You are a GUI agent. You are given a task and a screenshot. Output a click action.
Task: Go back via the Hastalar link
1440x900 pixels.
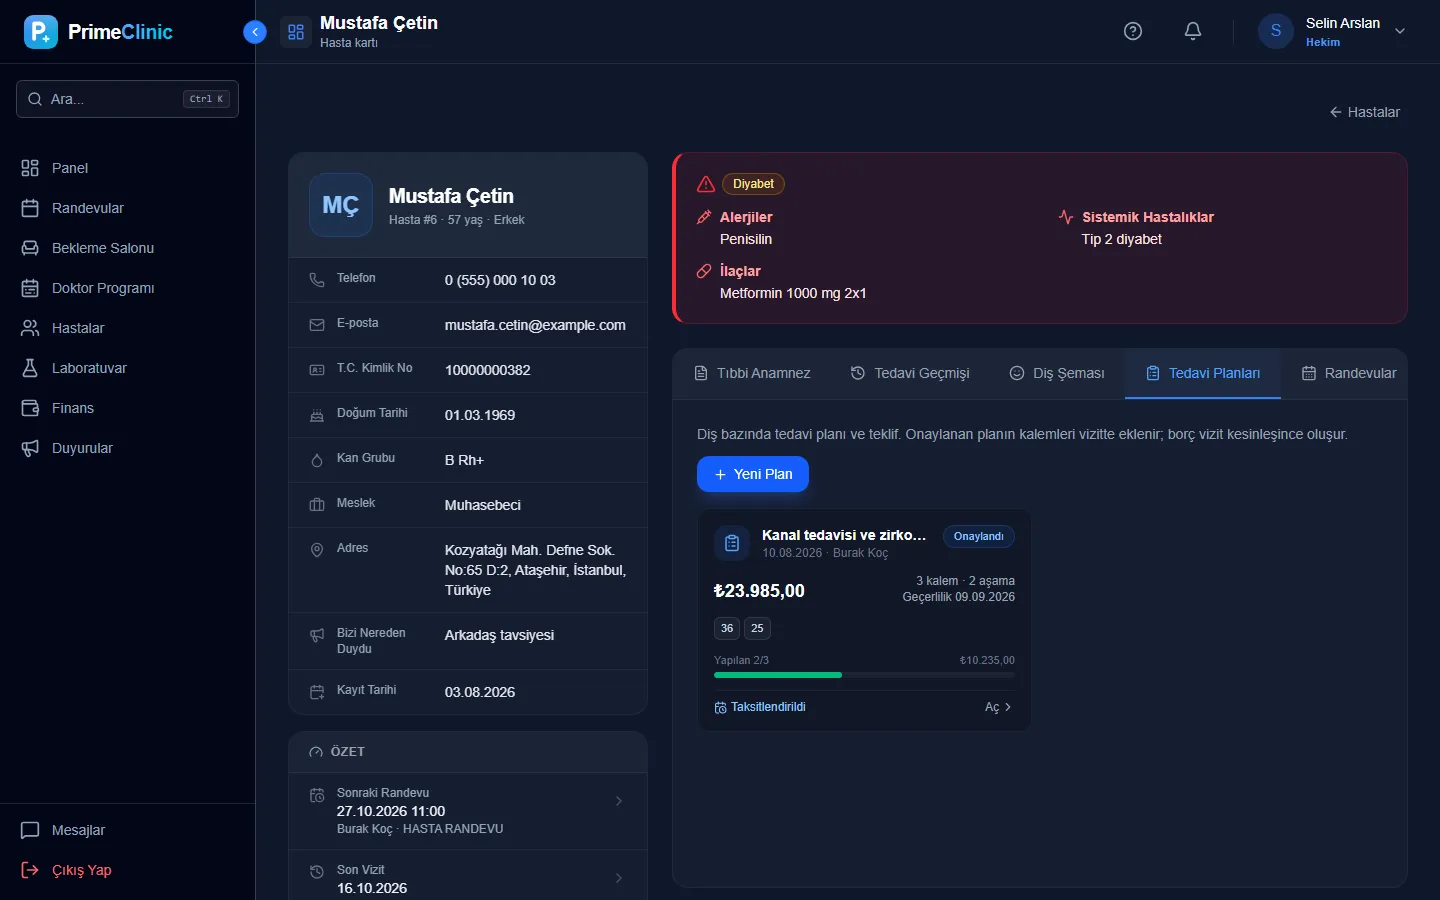pyautogui.click(x=1364, y=112)
